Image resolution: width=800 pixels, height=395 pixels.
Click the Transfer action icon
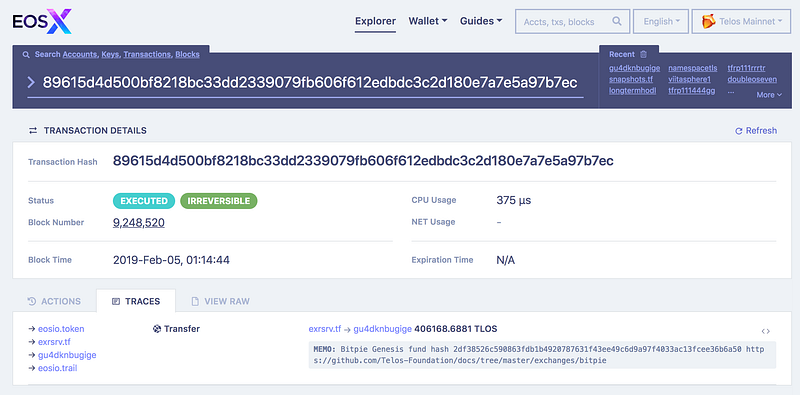157,329
